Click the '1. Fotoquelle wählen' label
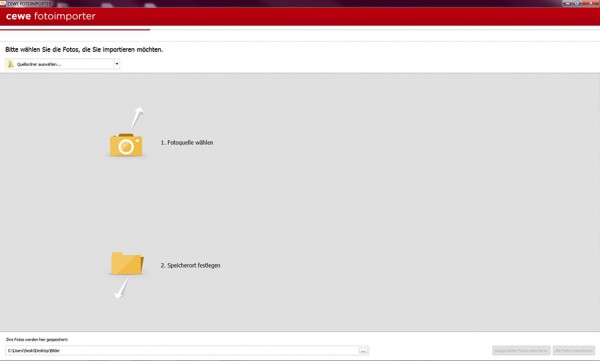Image resolution: width=600 pixels, height=361 pixels. 187,142
